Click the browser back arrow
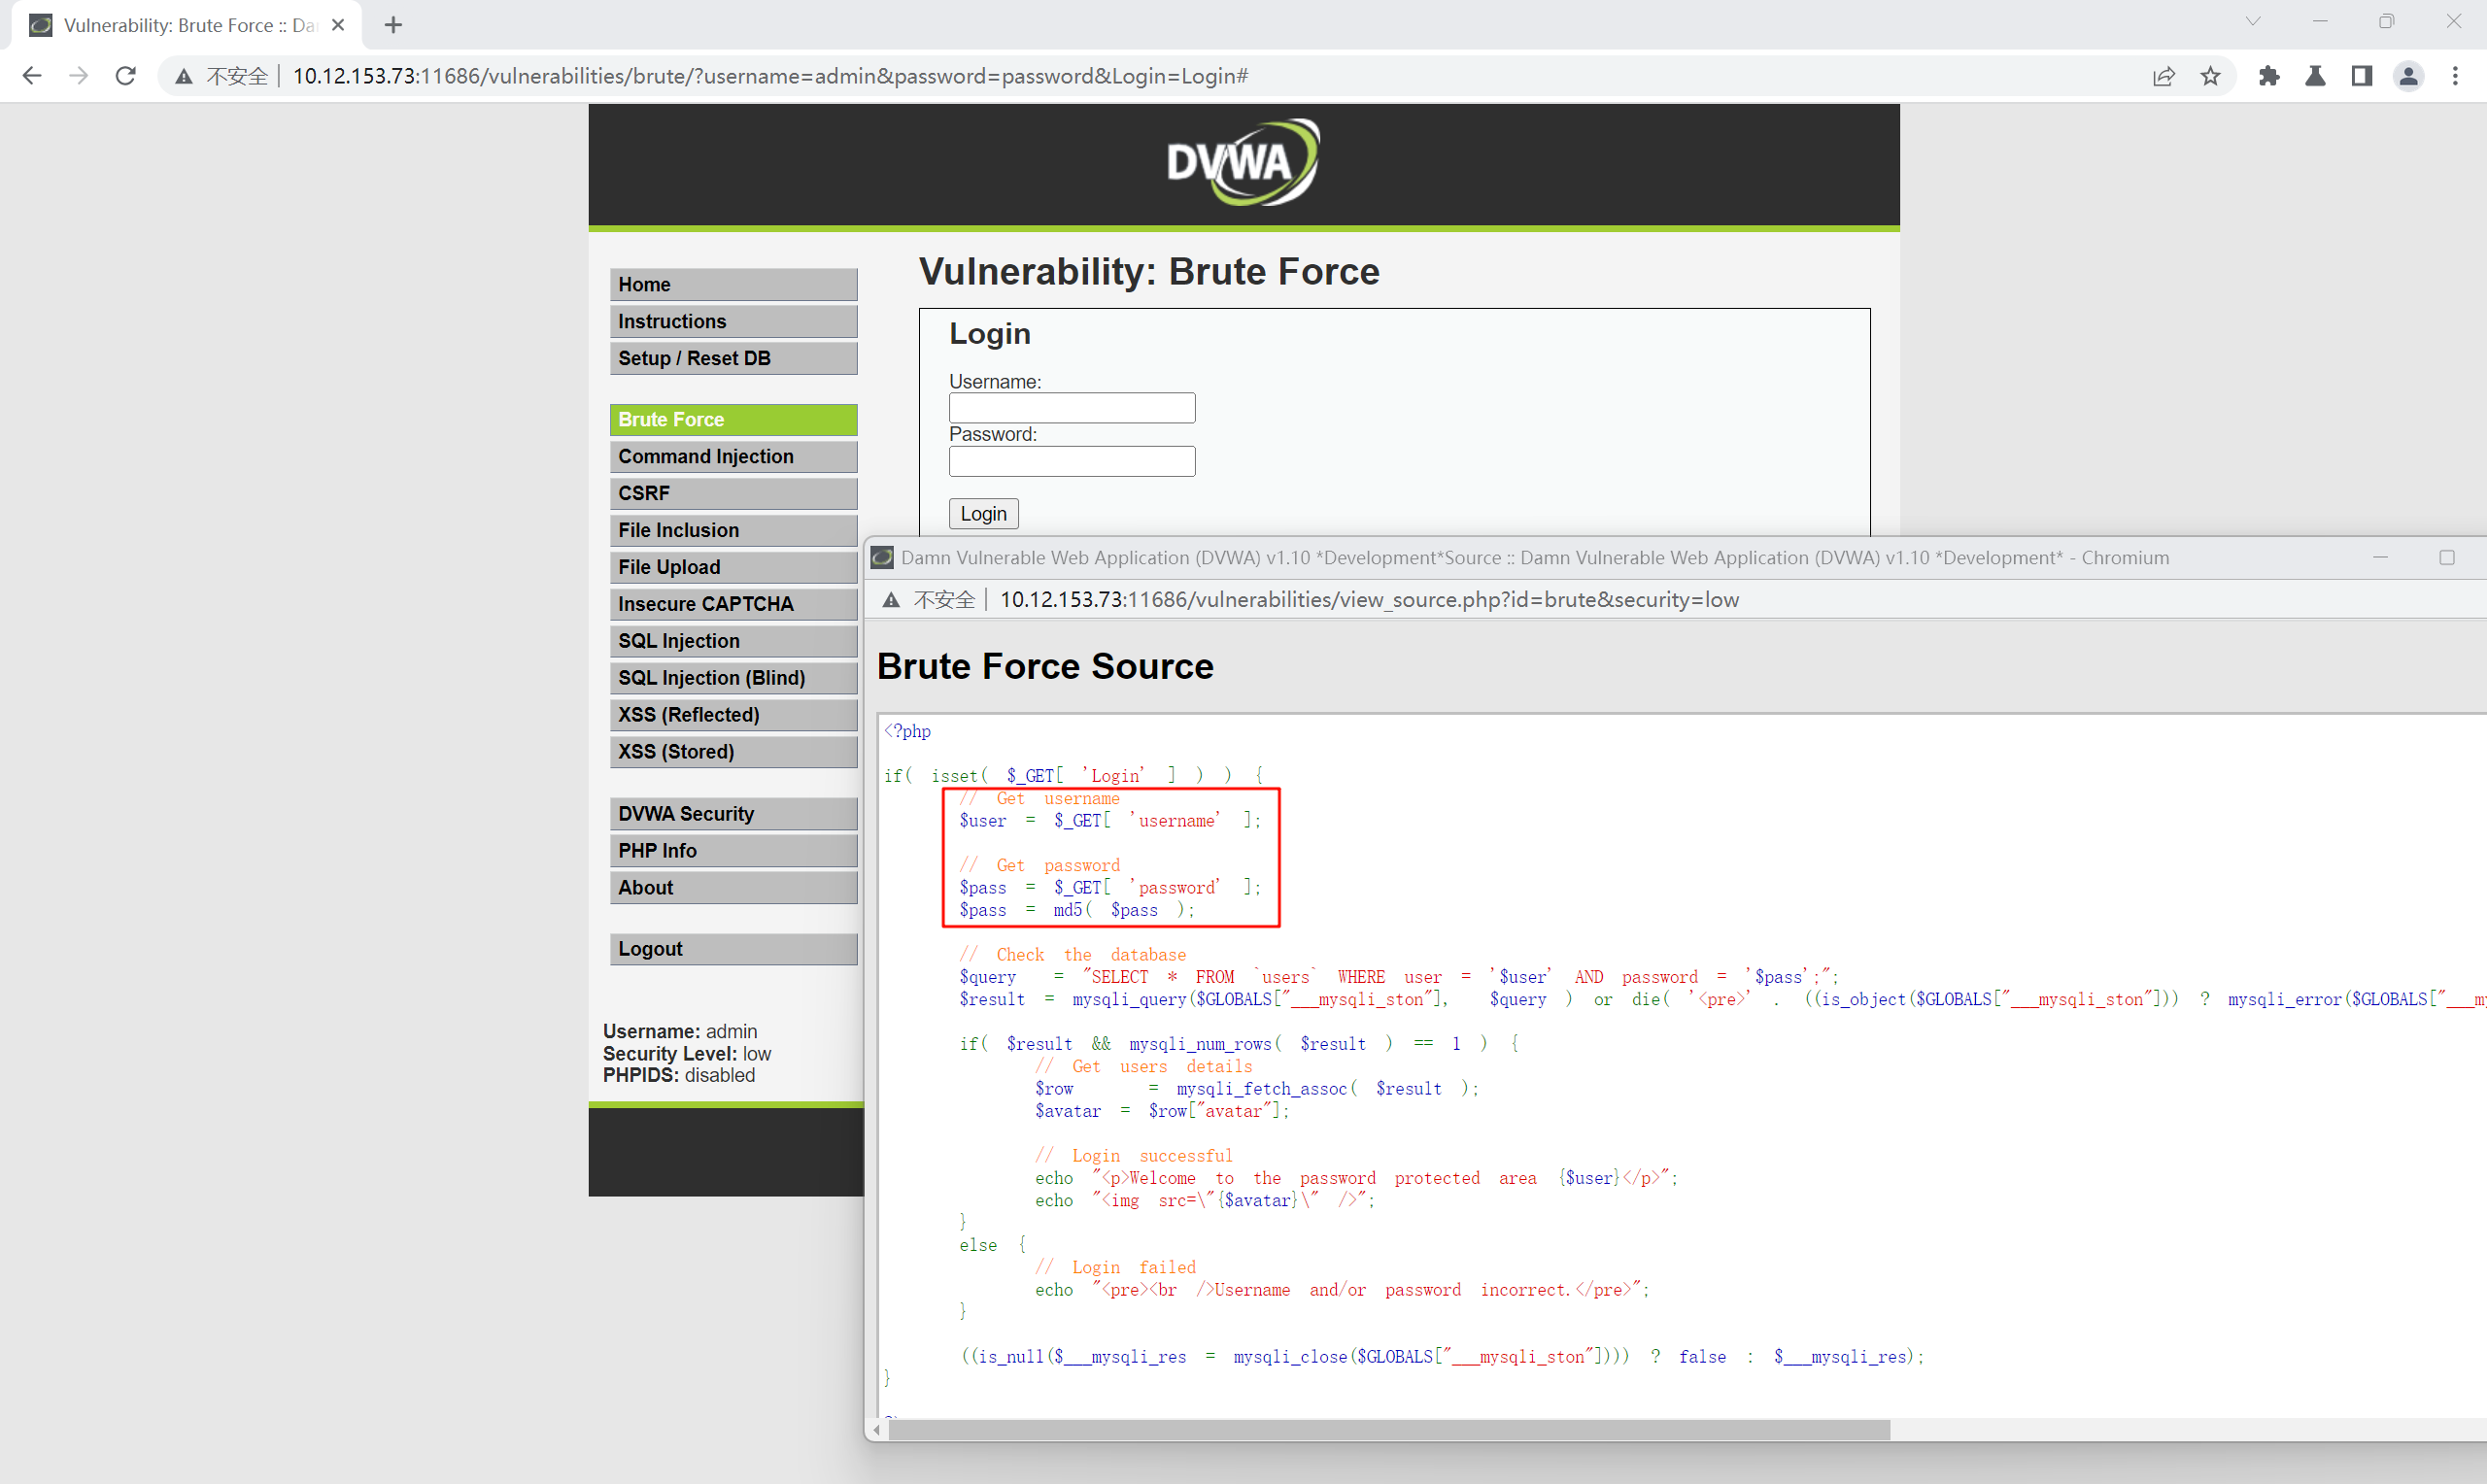The width and height of the screenshot is (2487, 1484). click(x=32, y=76)
